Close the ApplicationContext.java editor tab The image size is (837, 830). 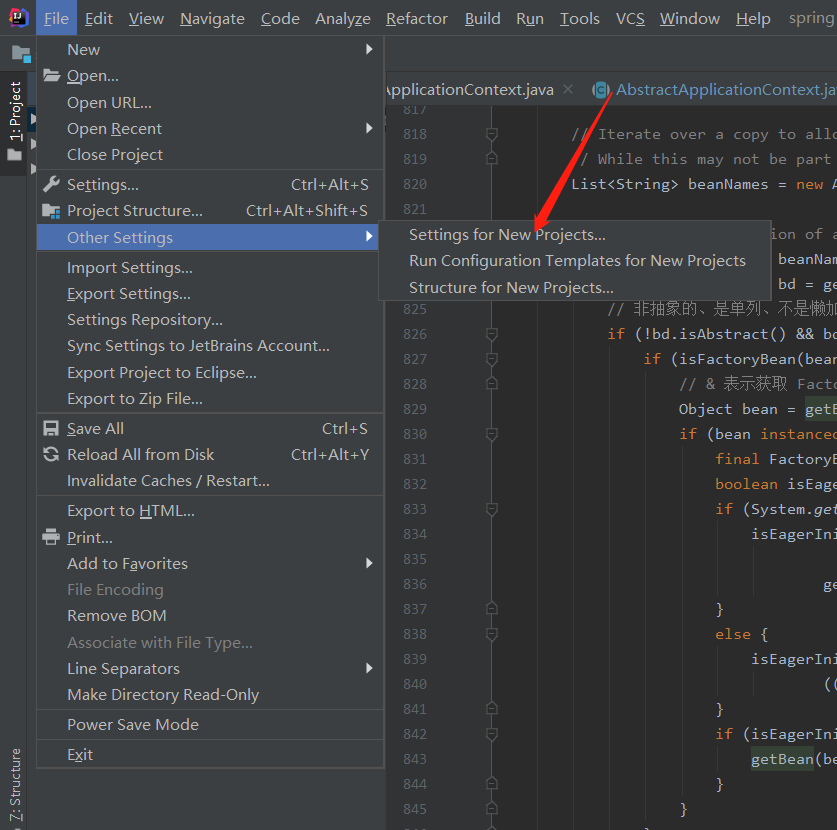click(x=568, y=90)
